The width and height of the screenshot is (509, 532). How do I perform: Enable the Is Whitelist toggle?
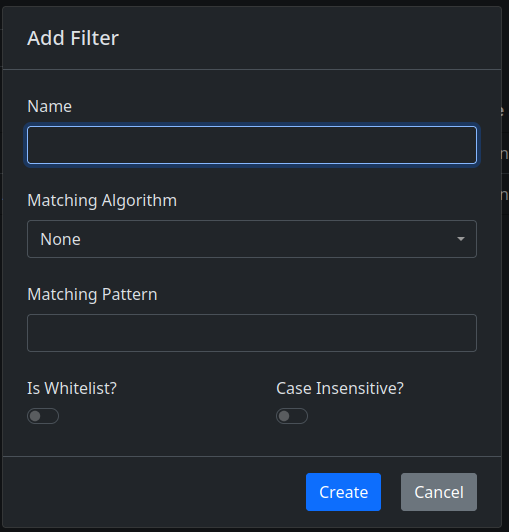pyautogui.click(x=43, y=416)
